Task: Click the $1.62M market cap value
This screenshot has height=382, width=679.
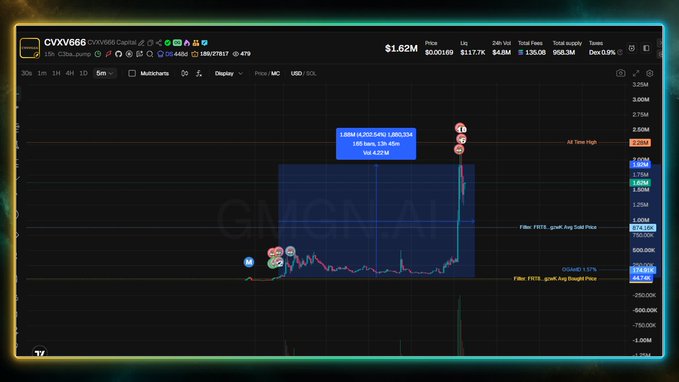Action: (401, 49)
